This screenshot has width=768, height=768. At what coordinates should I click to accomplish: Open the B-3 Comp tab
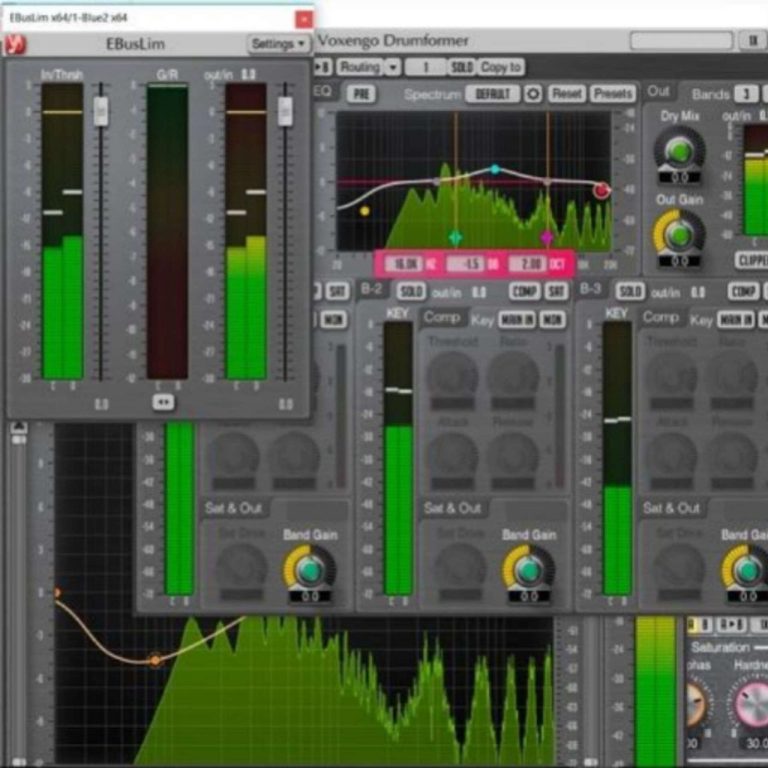(x=661, y=318)
